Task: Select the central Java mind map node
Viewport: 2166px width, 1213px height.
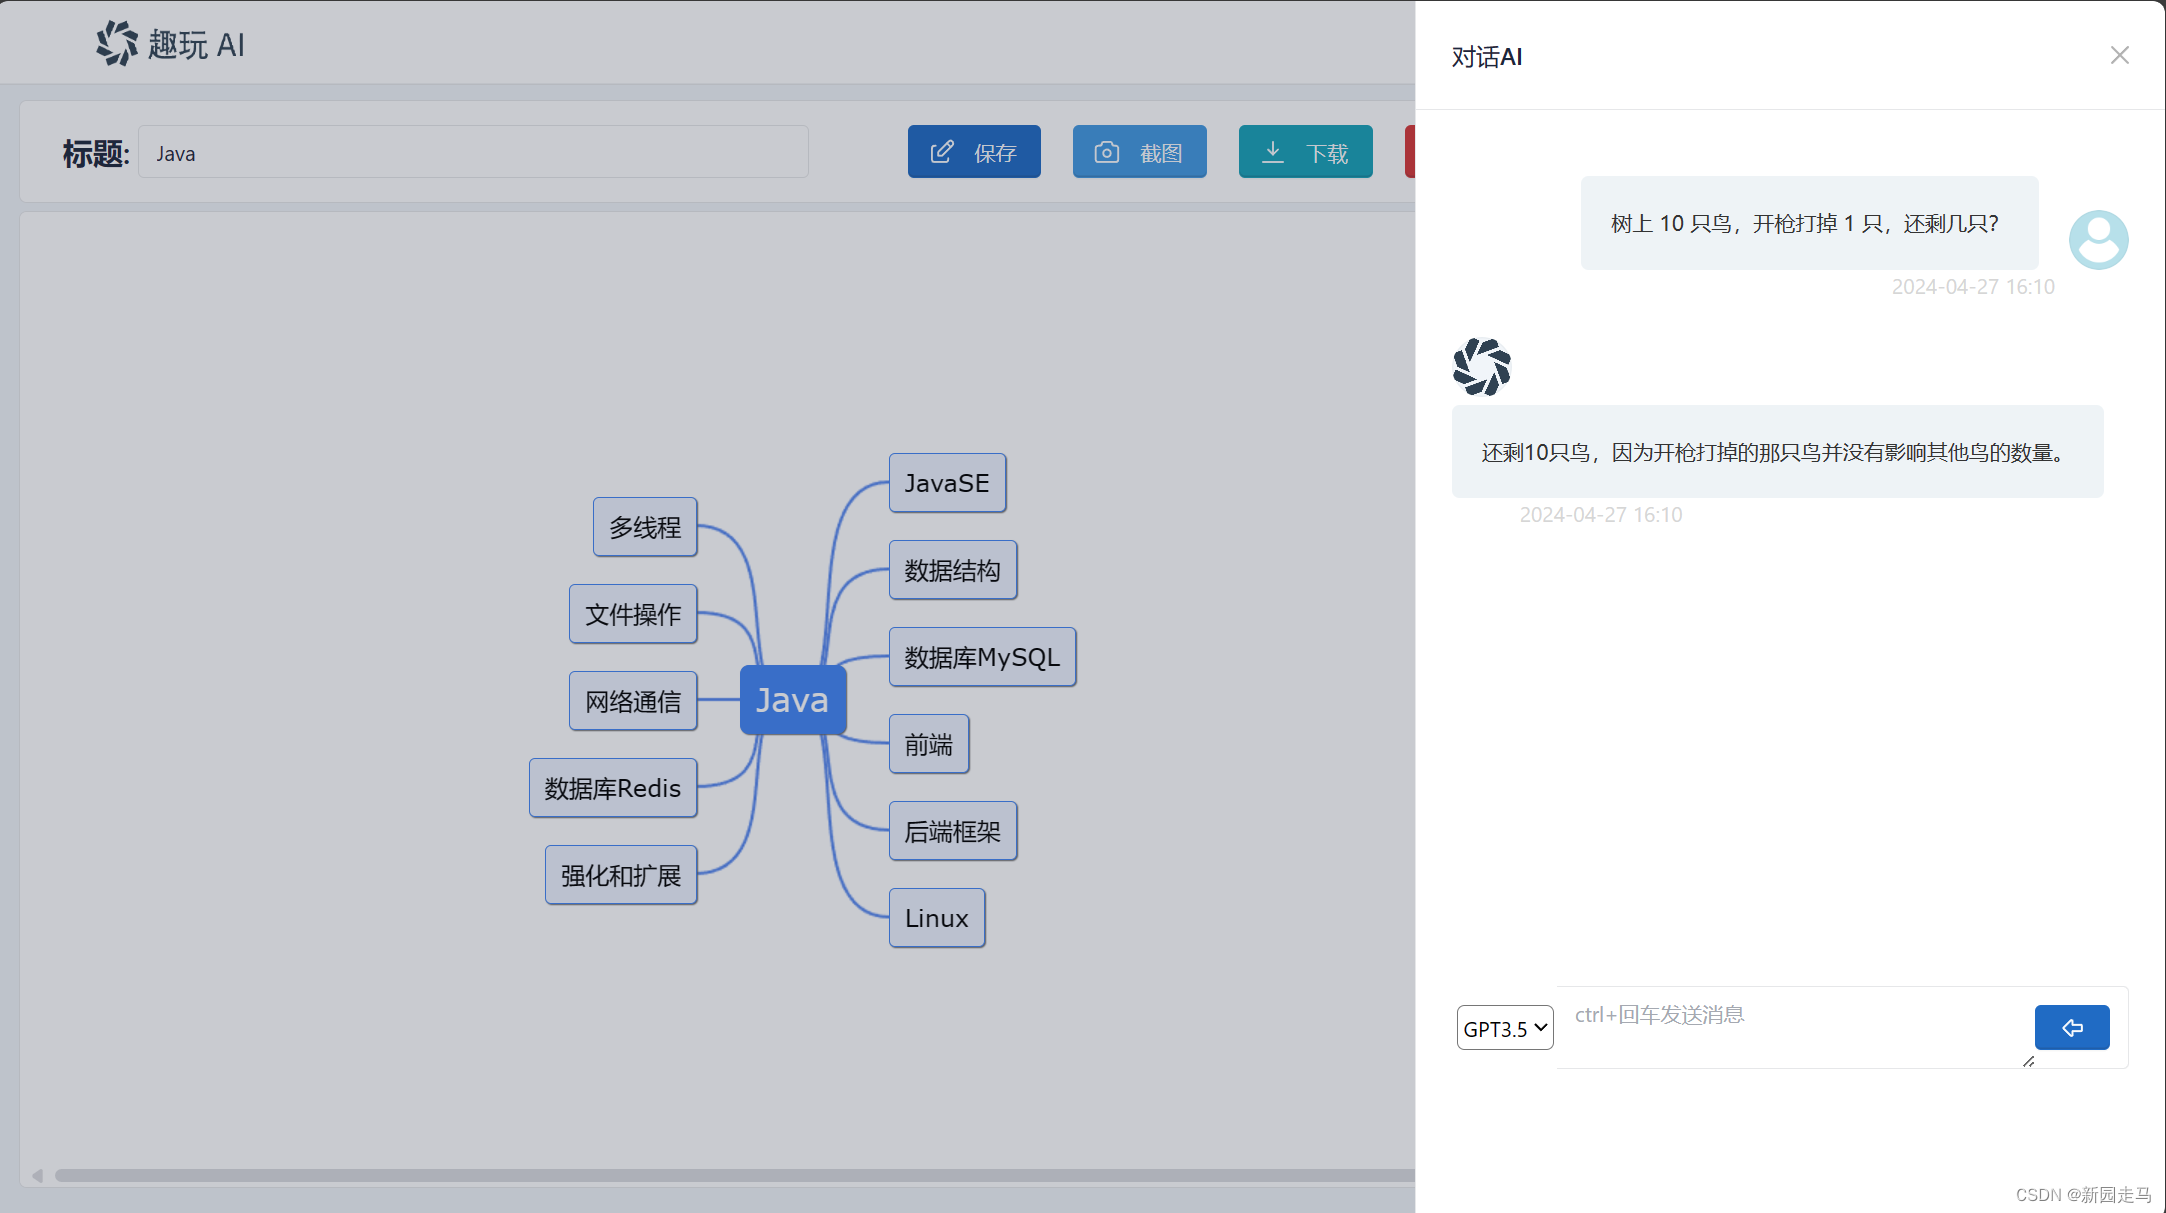Action: 792,700
